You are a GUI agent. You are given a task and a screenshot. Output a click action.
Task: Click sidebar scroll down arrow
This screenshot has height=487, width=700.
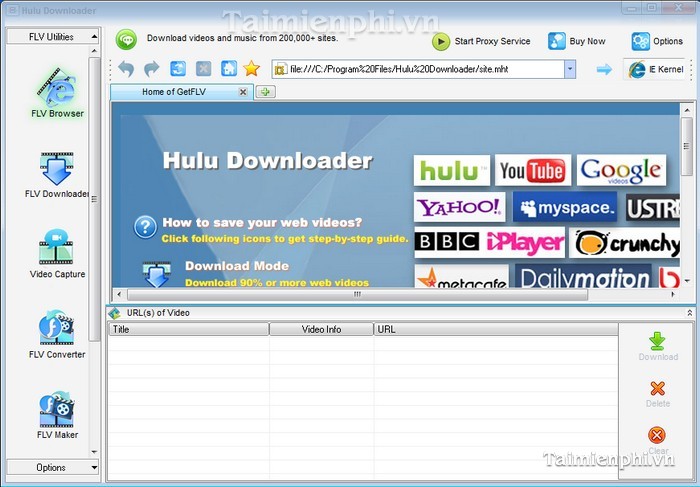(94, 452)
